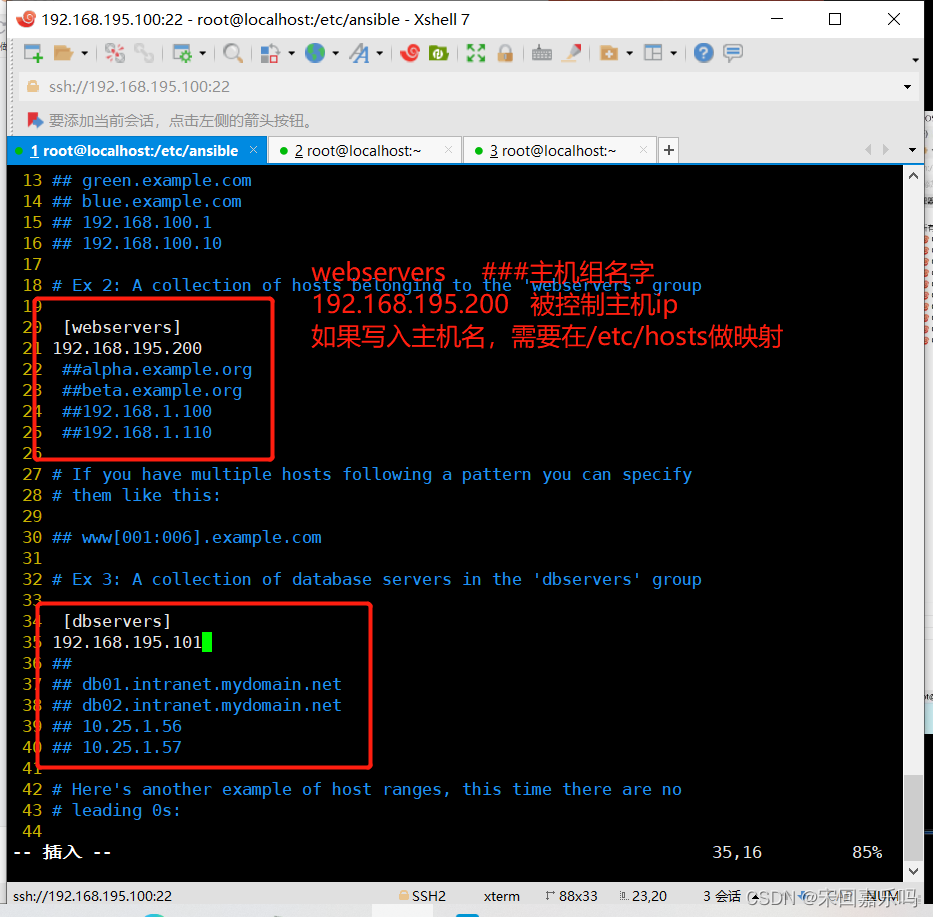The height and width of the screenshot is (917, 933).
Task: Open the tab list dropdown arrow
Action: pyautogui.click(x=912, y=150)
